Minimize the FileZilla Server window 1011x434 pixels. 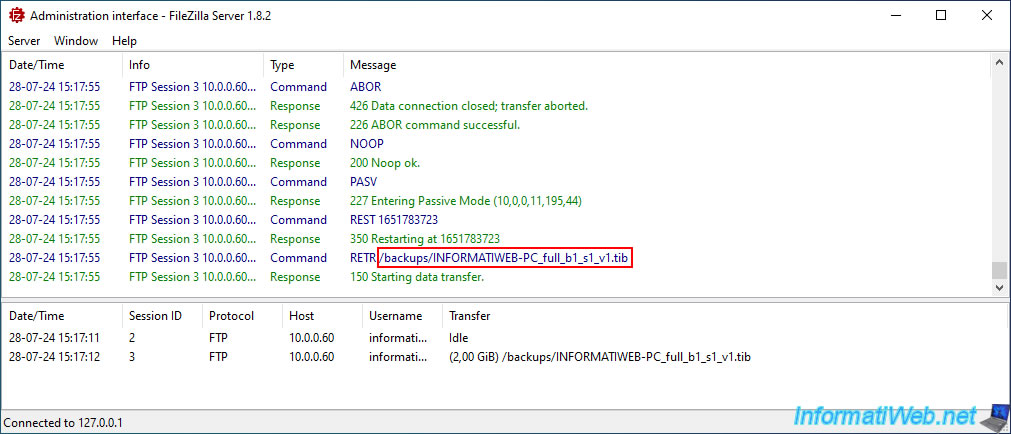896,15
